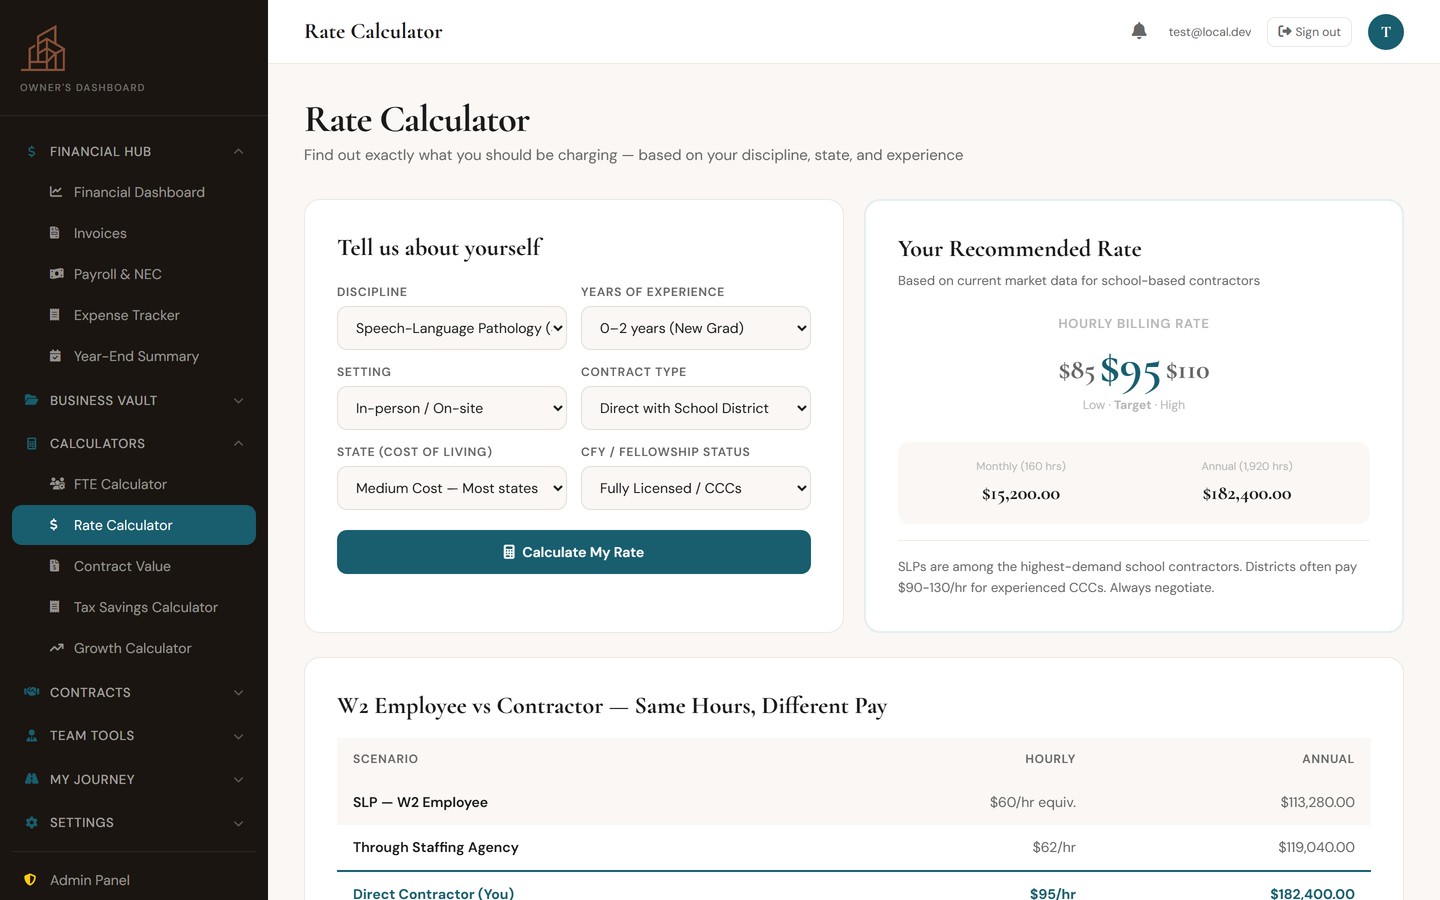This screenshot has width=1440, height=900.
Task: Open the Contract Value calculator
Action: coord(134,566)
